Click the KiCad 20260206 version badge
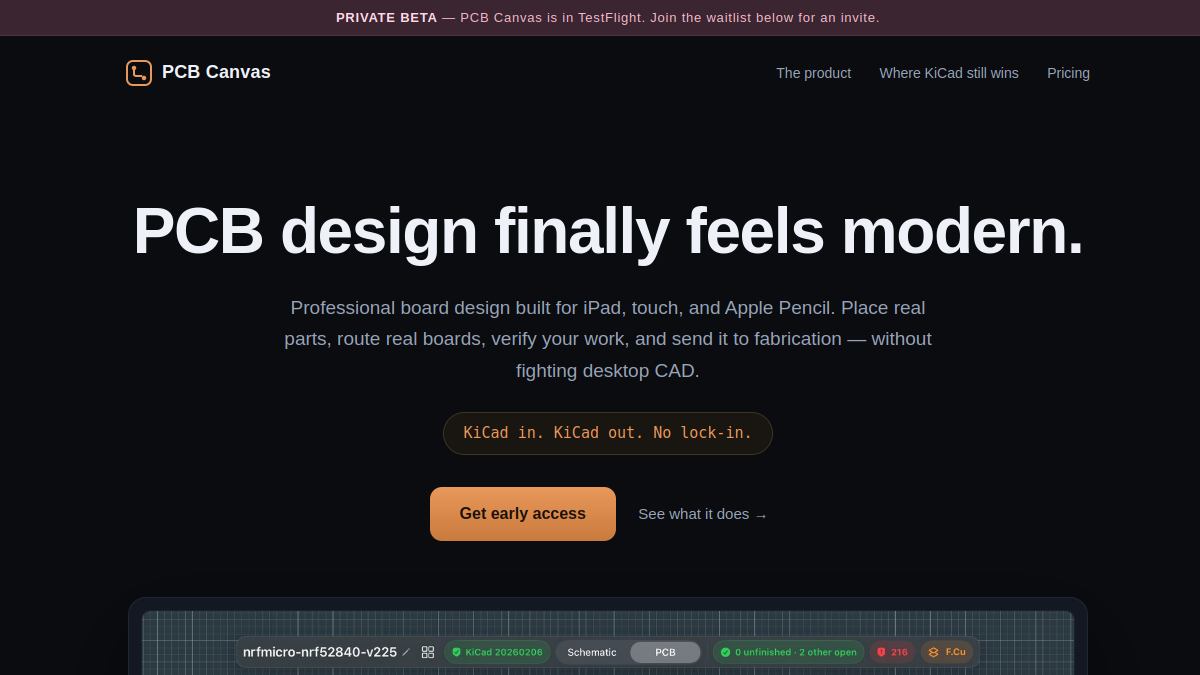Viewport: 1200px width, 675px height. click(497, 652)
